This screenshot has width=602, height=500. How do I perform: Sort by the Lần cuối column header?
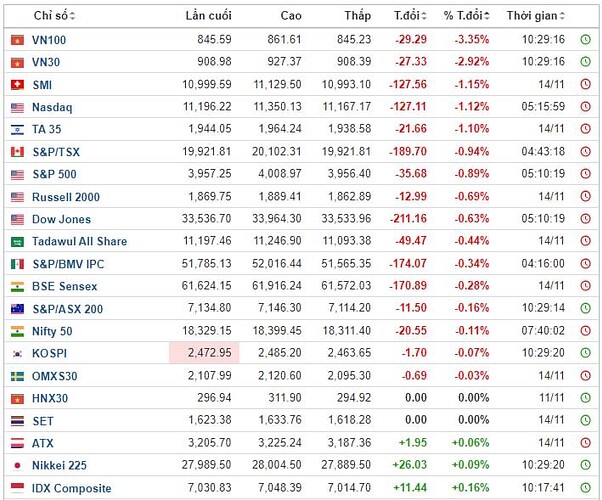coord(209,16)
